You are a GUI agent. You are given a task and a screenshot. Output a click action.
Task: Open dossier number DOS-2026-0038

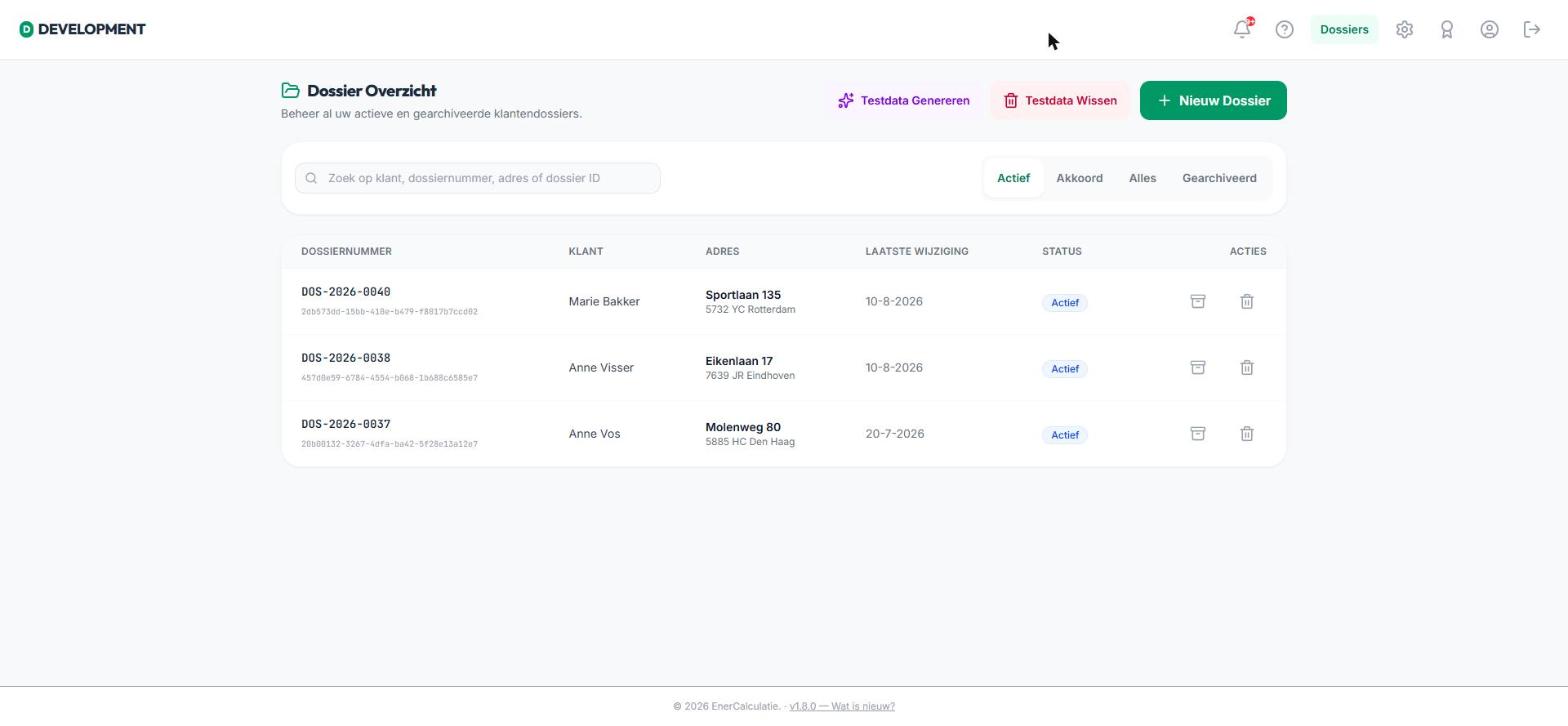point(346,358)
